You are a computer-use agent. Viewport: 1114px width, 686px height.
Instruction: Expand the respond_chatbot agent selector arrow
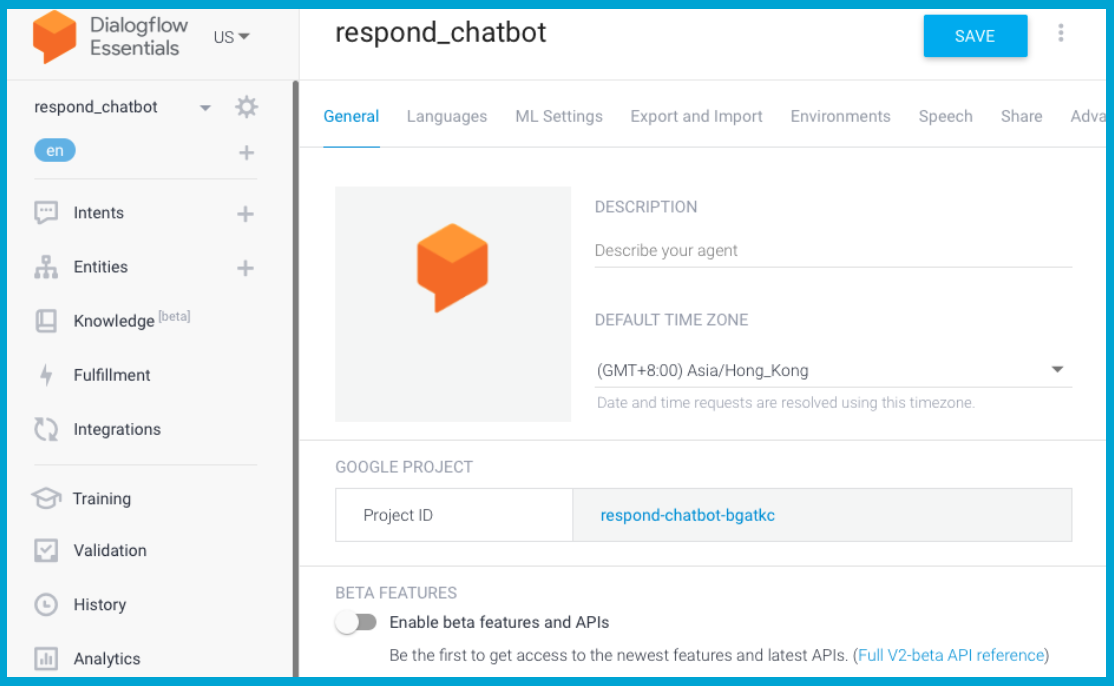coord(205,108)
